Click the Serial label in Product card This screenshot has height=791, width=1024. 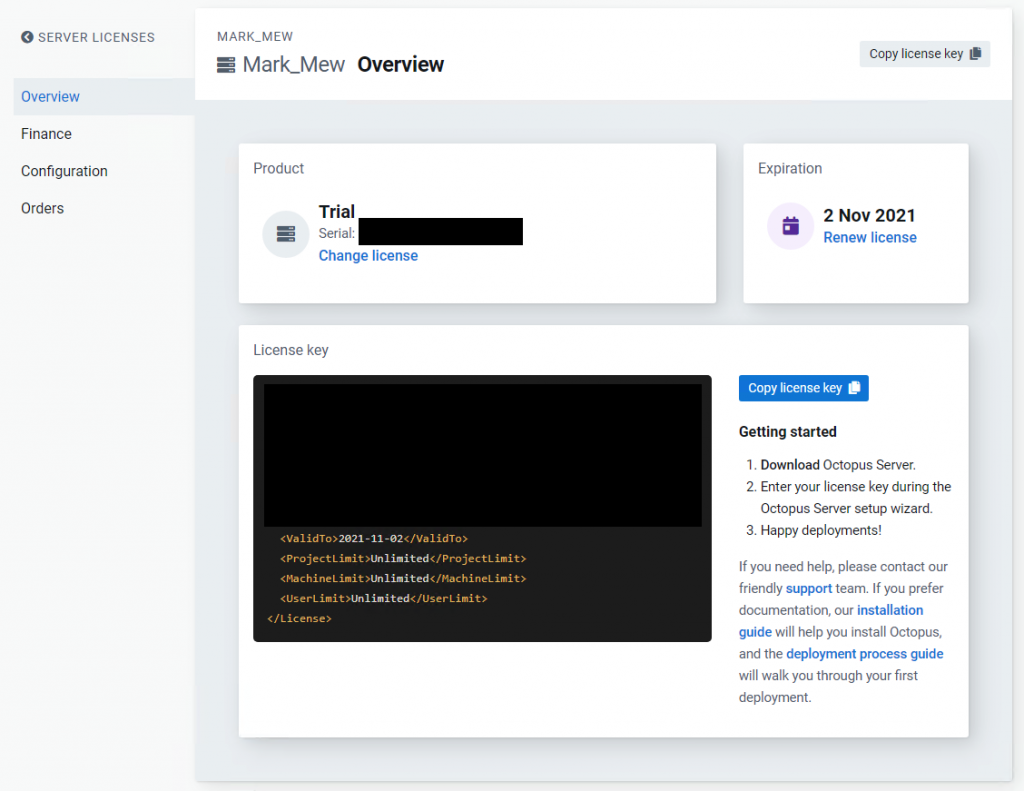pyautogui.click(x=337, y=233)
